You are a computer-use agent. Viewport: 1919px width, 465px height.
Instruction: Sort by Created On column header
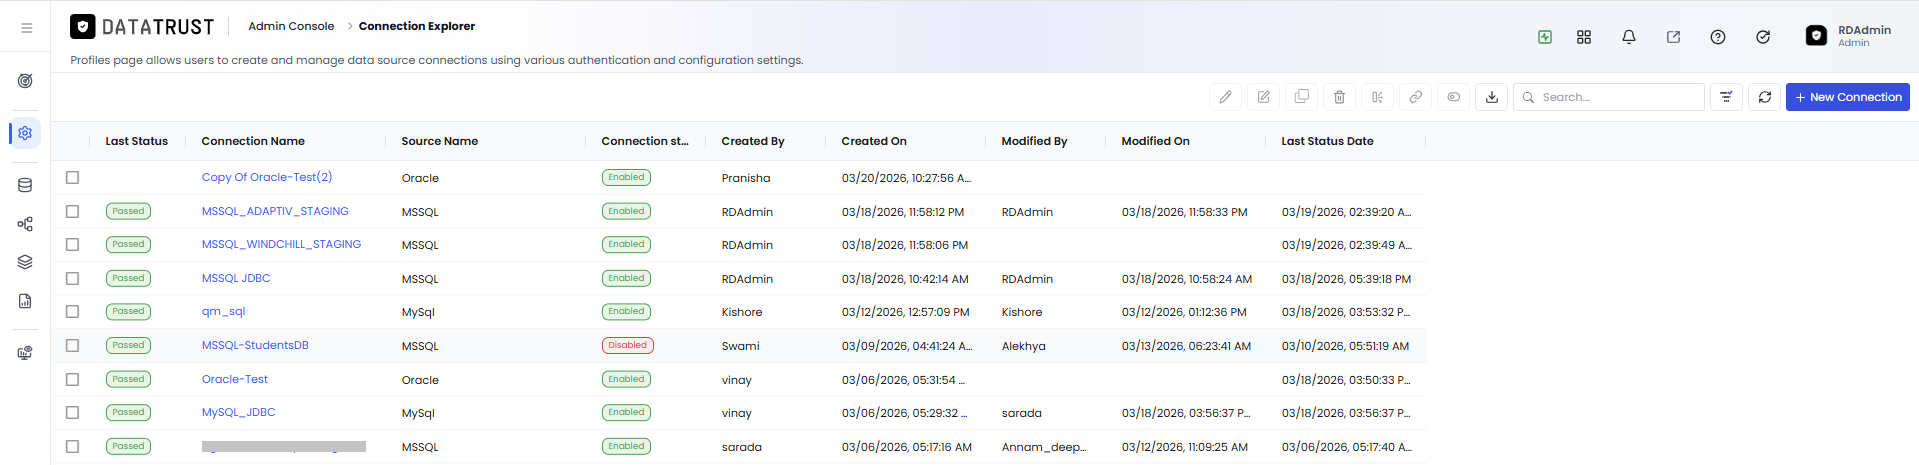(874, 141)
